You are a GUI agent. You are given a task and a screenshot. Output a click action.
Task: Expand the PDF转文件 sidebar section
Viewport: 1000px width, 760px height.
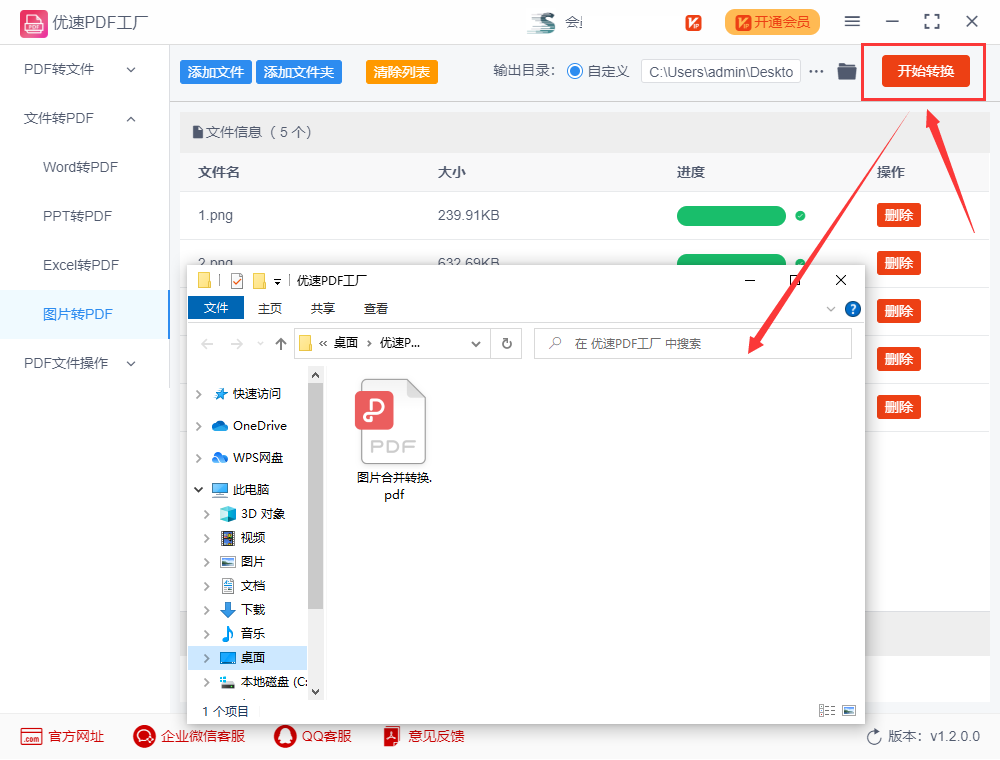[131, 70]
